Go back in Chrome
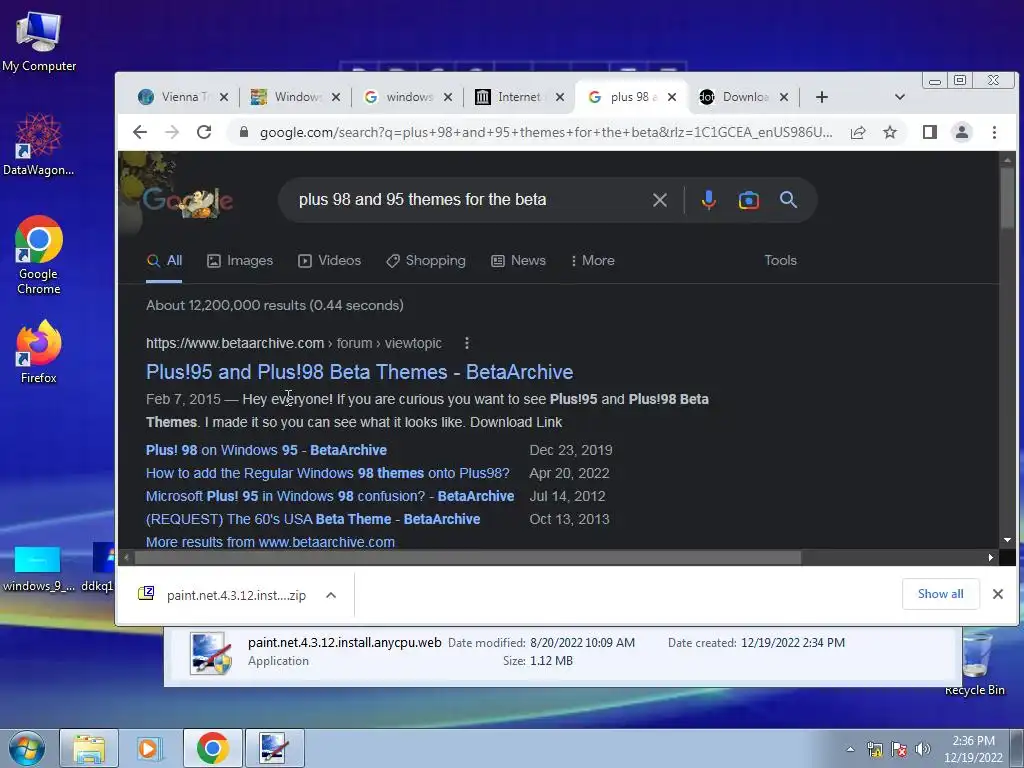Viewport: 1024px width, 768px height. [x=140, y=133]
